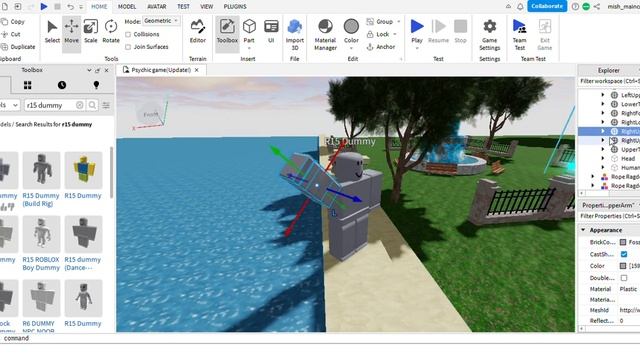The height and width of the screenshot is (360, 640).
Task: Expand the Head tree item
Action: tap(603, 158)
